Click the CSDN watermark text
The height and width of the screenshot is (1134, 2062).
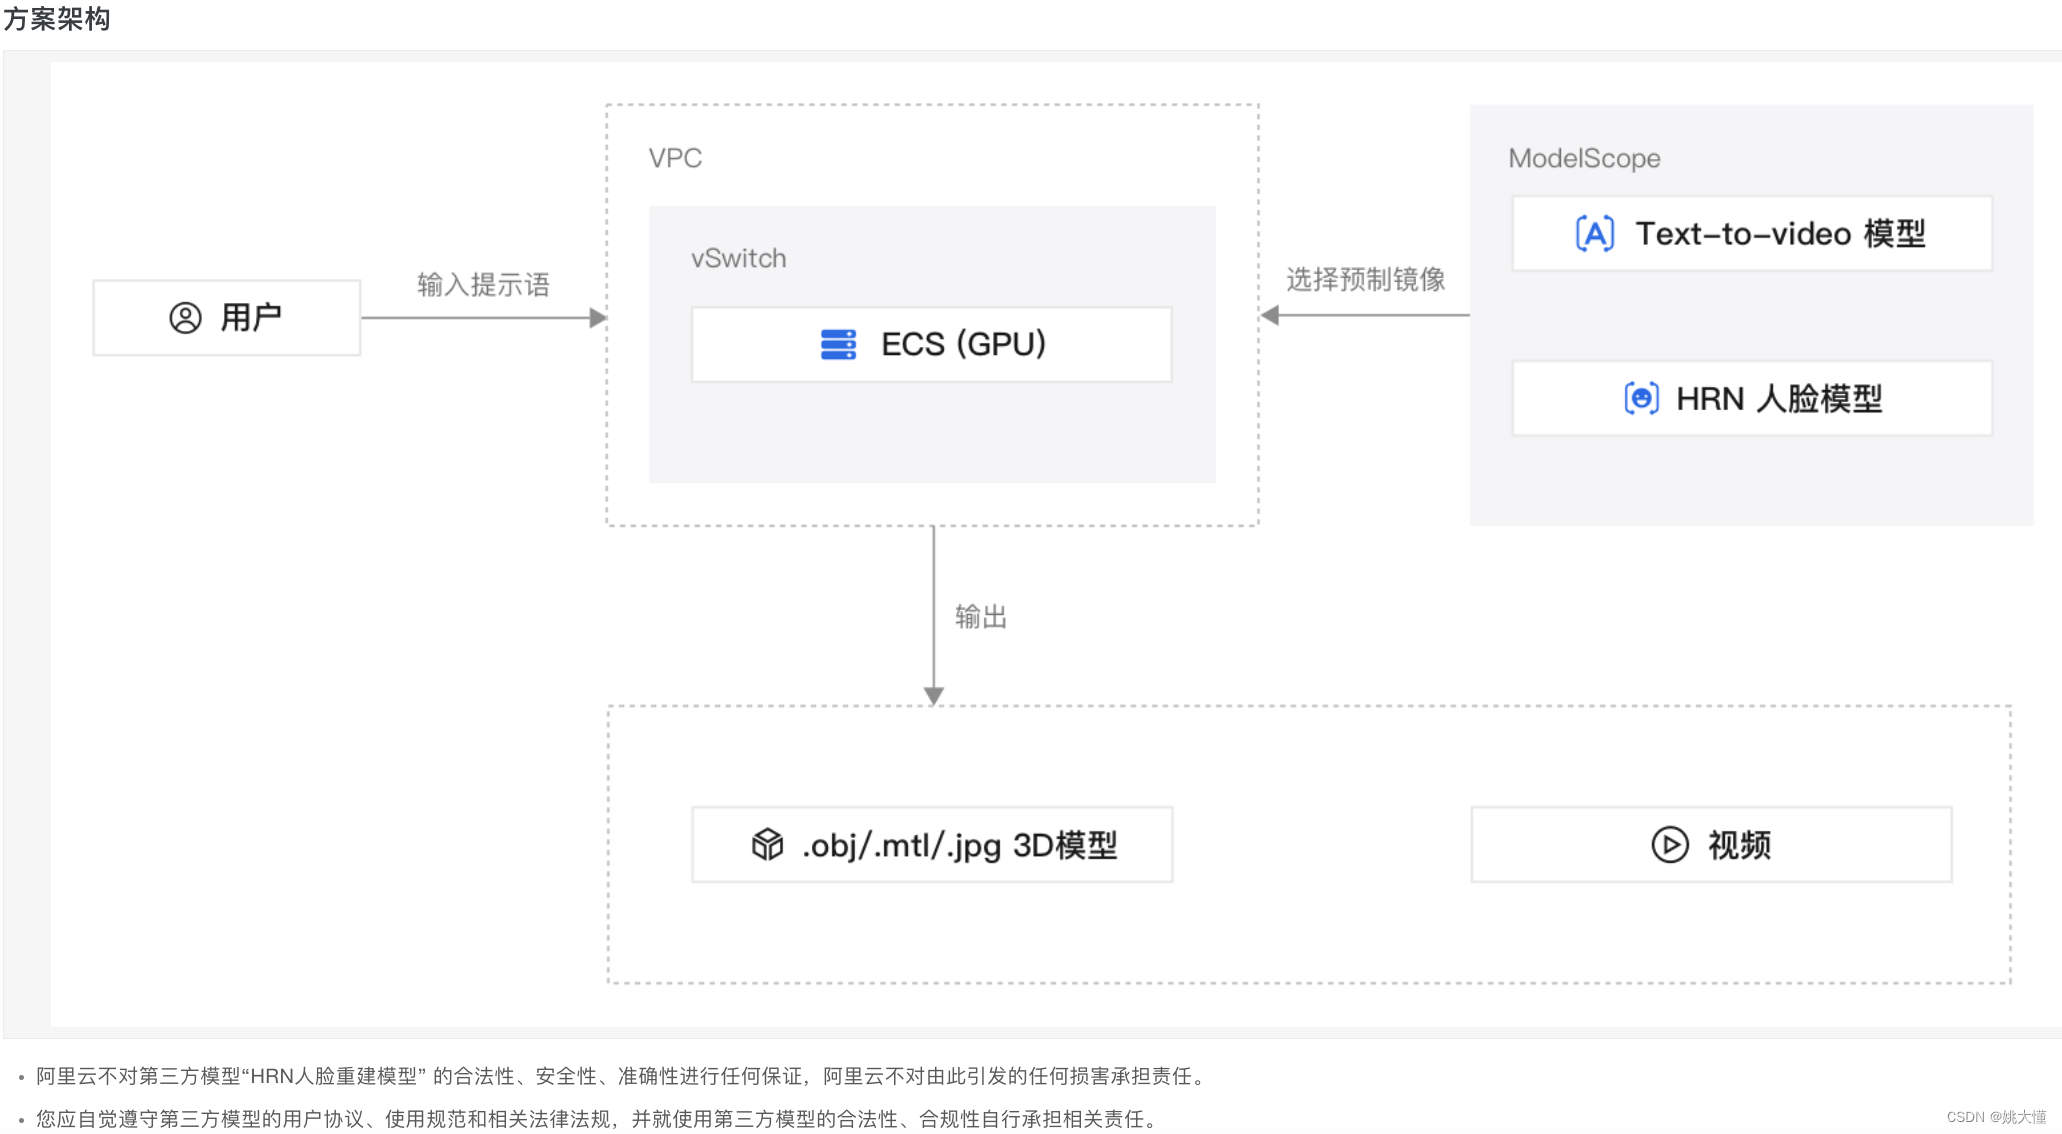[1995, 1117]
